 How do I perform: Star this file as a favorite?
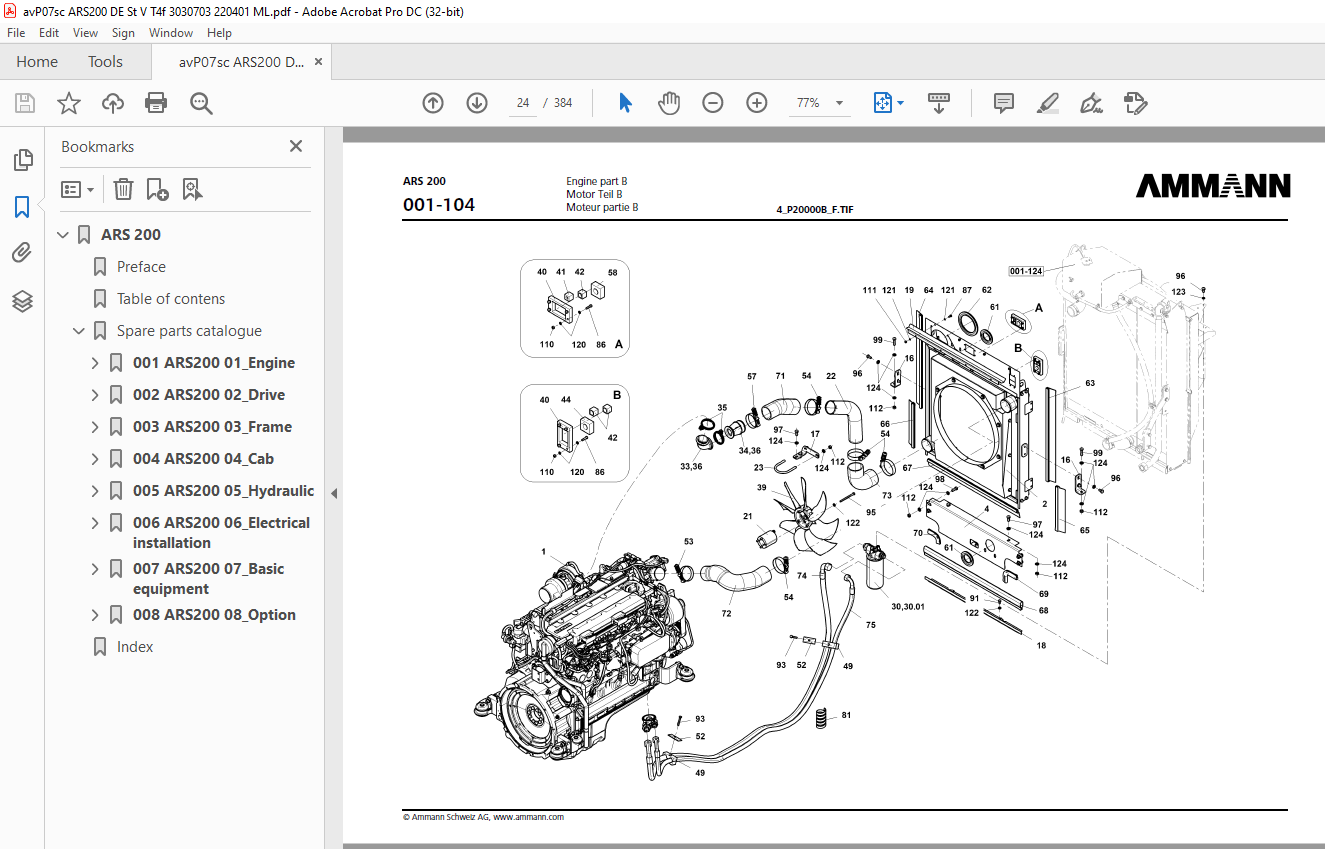(68, 103)
